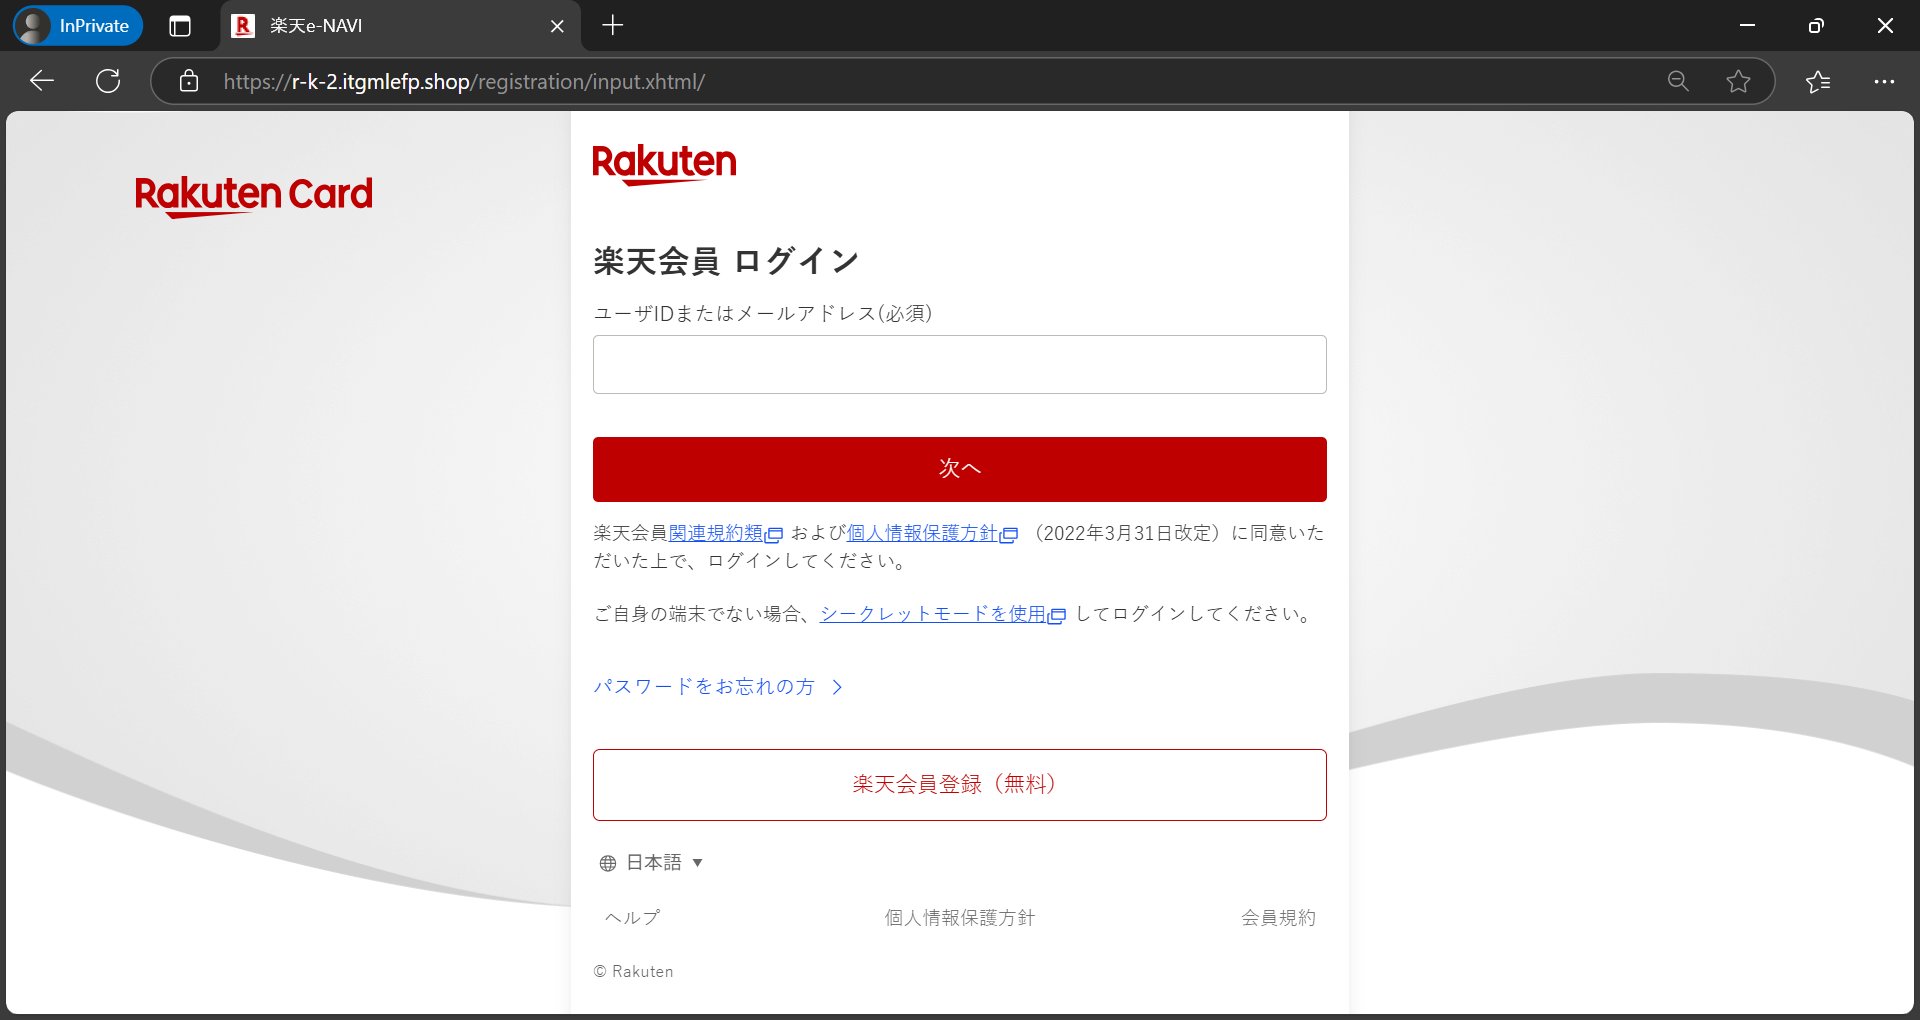
Task: Click the globe icon beside 日本語
Action: coord(608,863)
